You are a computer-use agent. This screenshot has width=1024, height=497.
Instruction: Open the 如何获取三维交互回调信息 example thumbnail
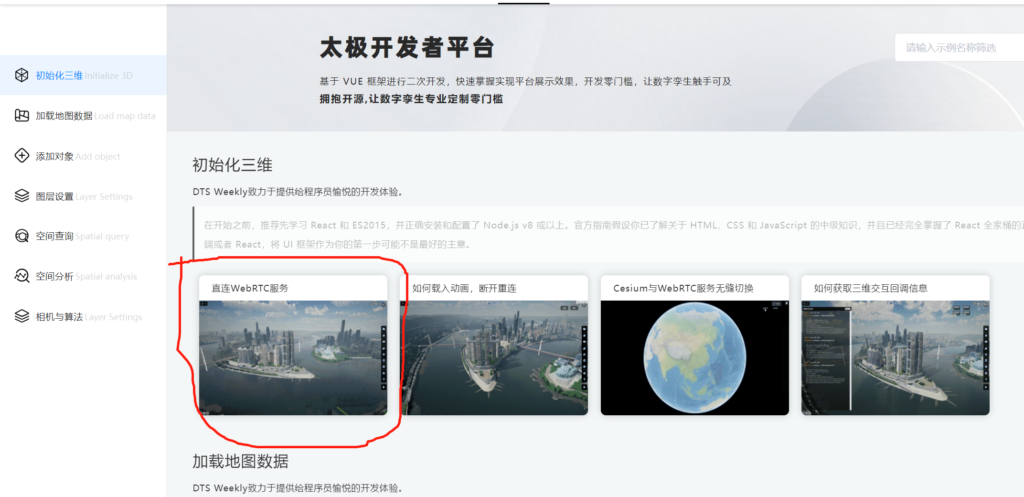coord(895,358)
